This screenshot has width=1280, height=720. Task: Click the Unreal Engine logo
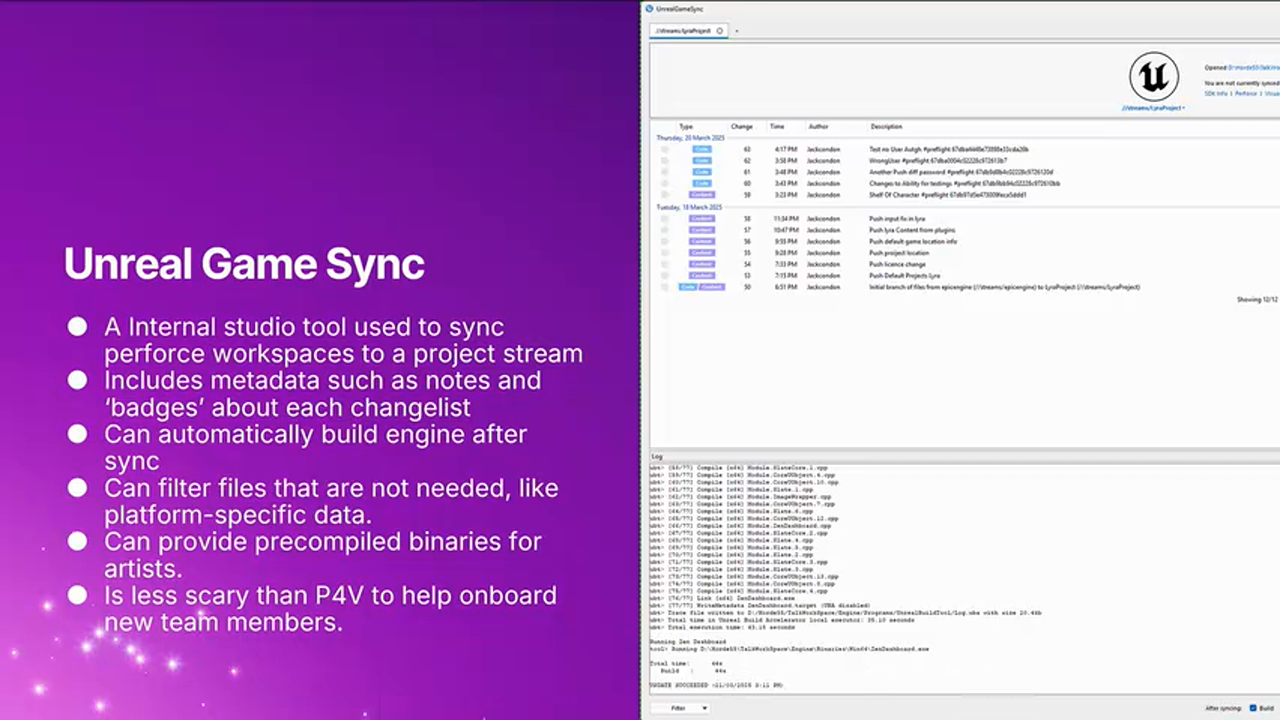pyautogui.click(x=1154, y=76)
